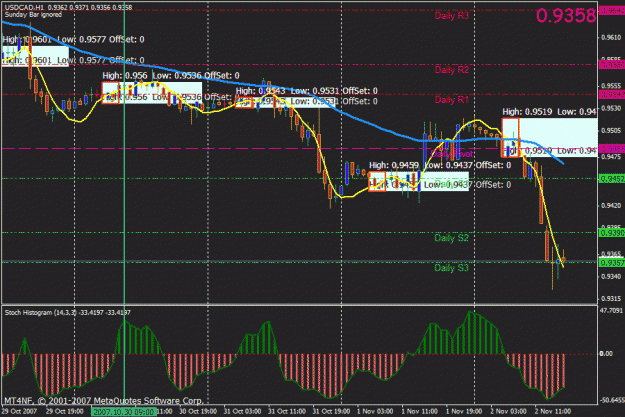Click the green 0.9357 price tag
The height and width of the screenshot is (417, 625).
coord(612,263)
